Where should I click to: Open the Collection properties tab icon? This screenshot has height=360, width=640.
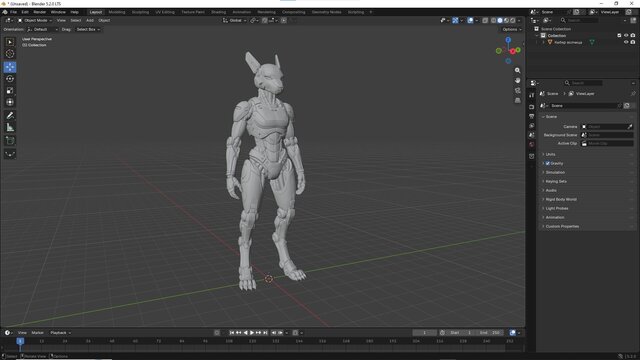(531, 156)
